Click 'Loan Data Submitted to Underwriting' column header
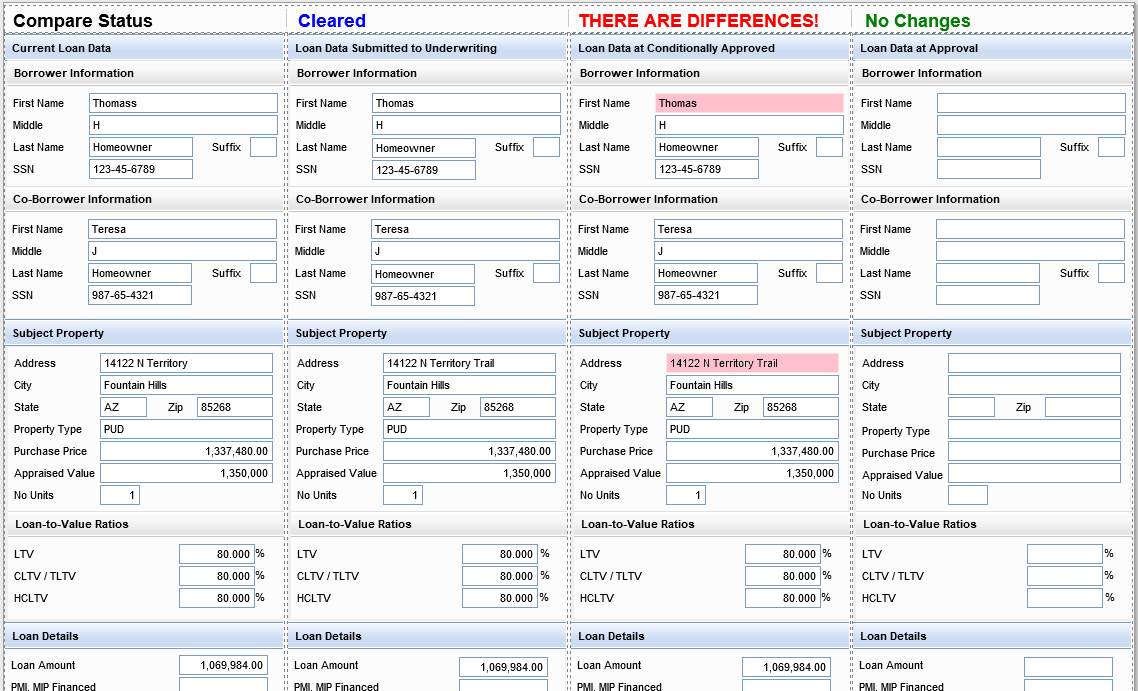 (x=396, y=48)
